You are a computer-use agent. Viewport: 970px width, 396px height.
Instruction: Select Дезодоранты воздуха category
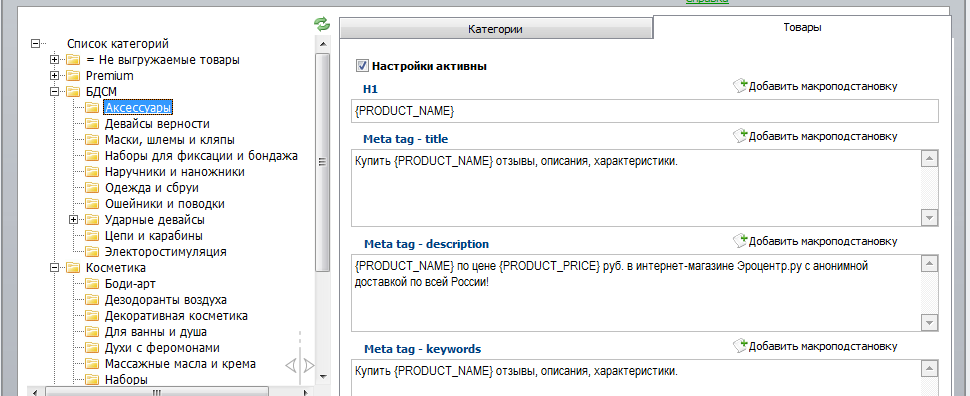(165, 300)
